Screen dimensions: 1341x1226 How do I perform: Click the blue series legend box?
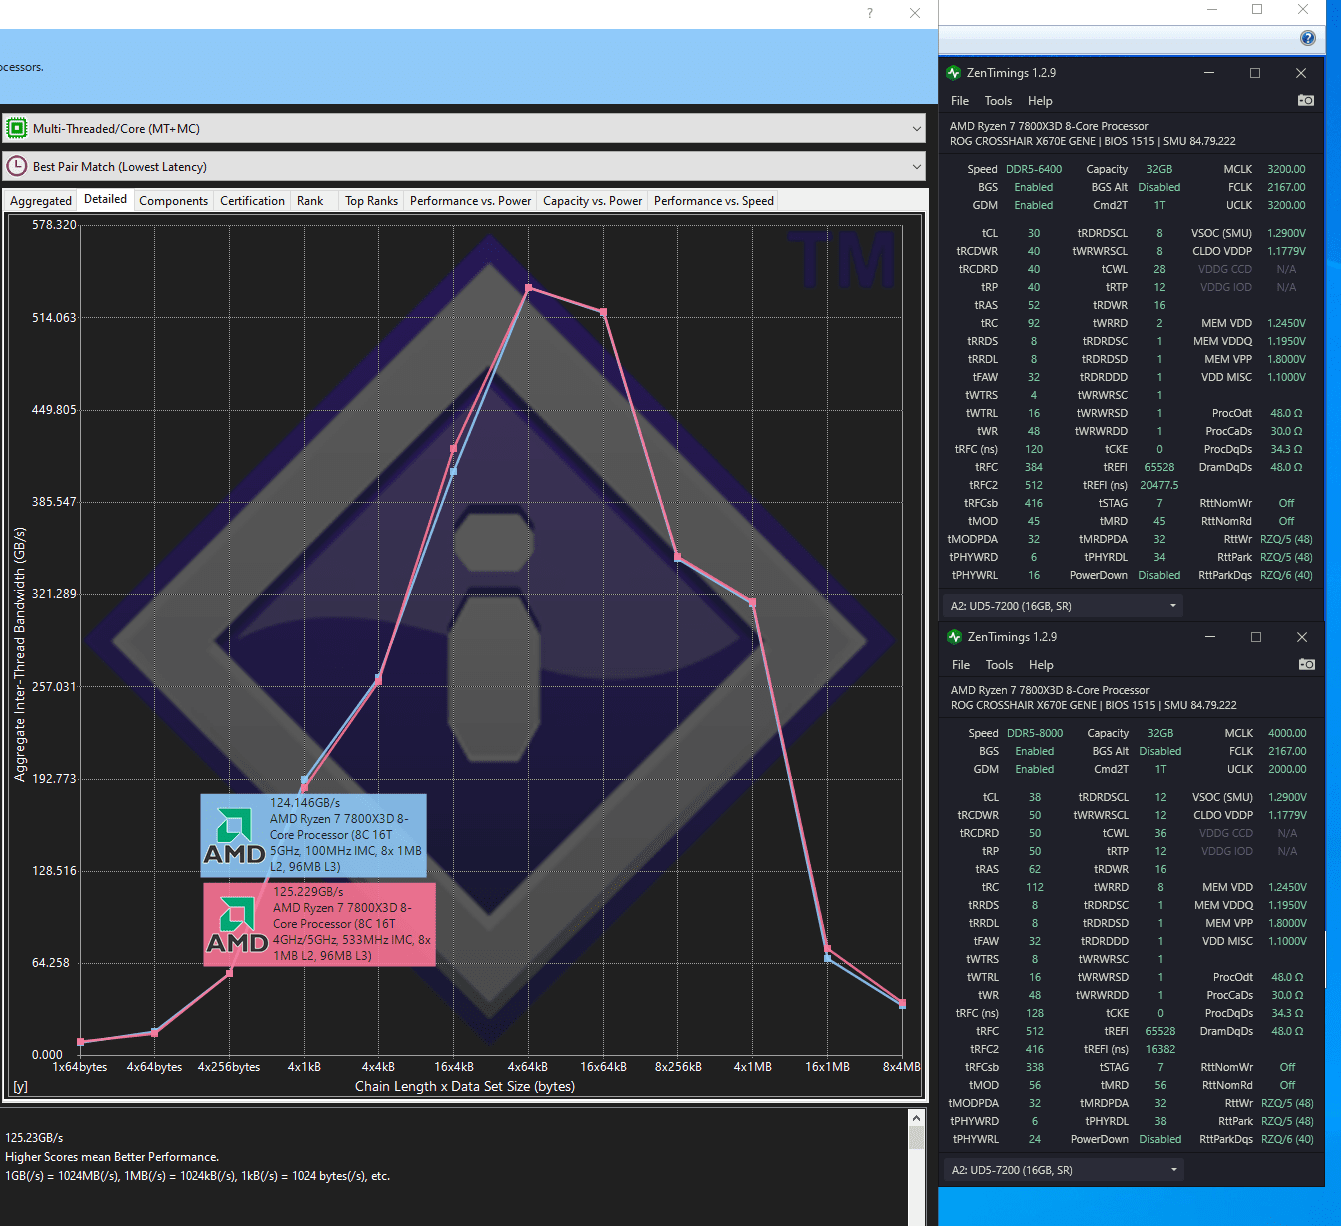click(313, 836)
